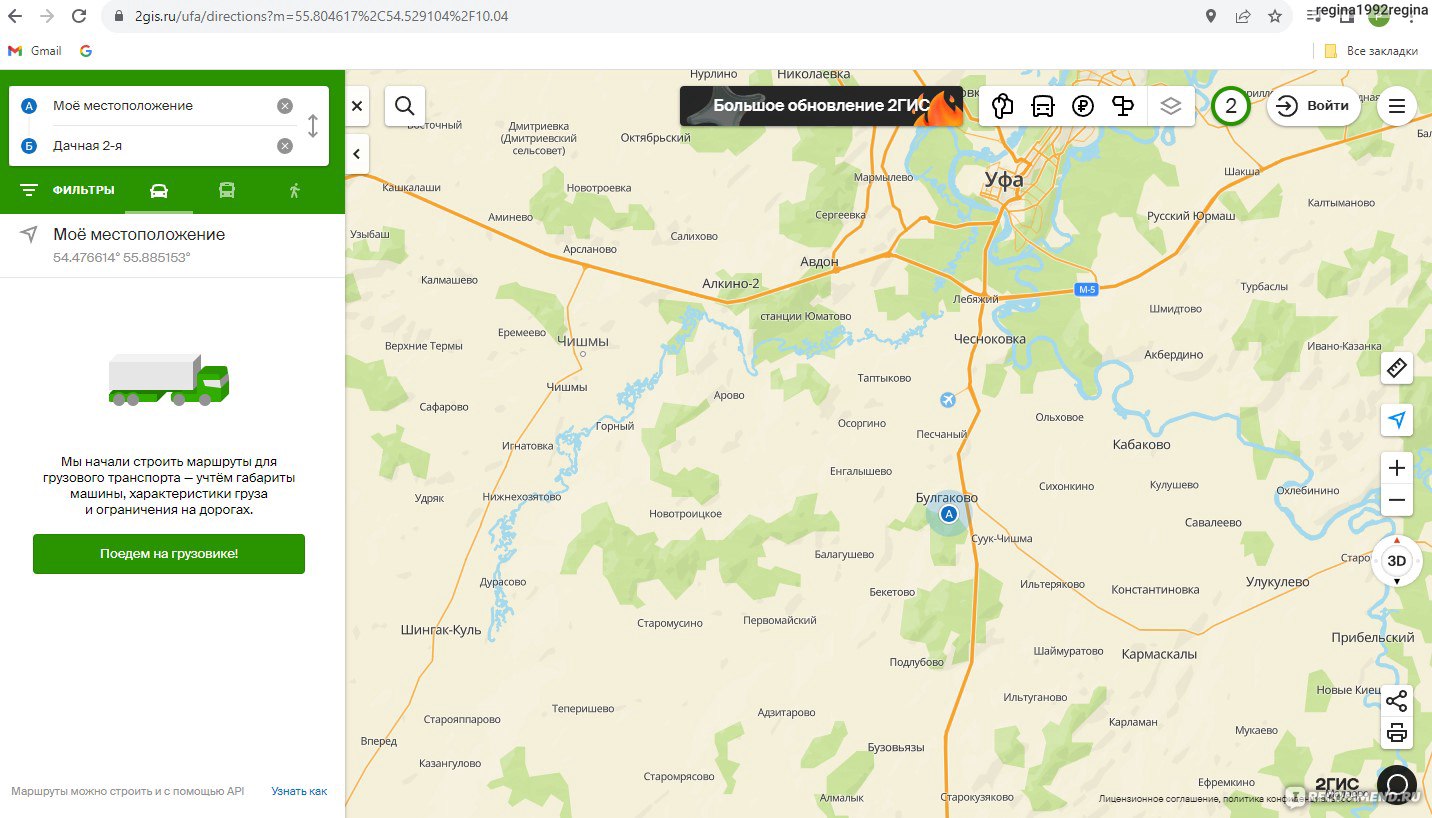Viewport: 1432px width, 818px height.
Task: Toggle ruble paid parking layer icon
Action: click(x=1083, y=105)
